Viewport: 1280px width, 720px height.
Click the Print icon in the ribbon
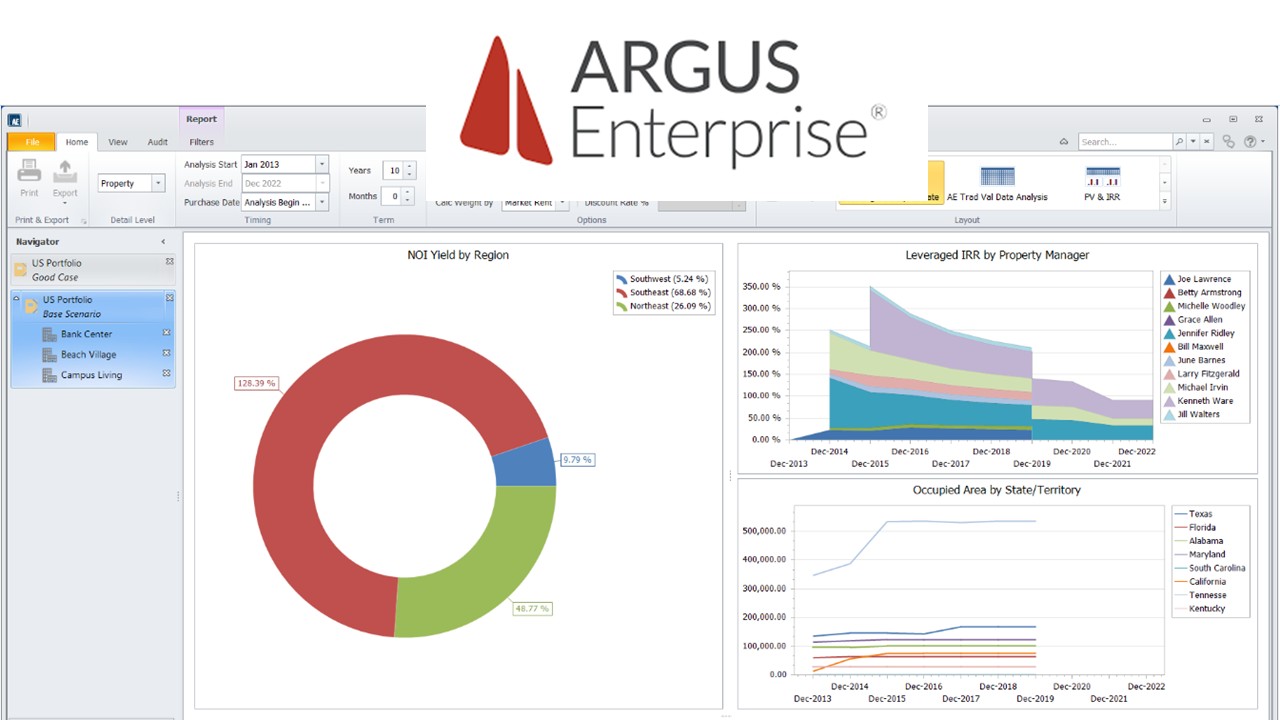point(29,171)
